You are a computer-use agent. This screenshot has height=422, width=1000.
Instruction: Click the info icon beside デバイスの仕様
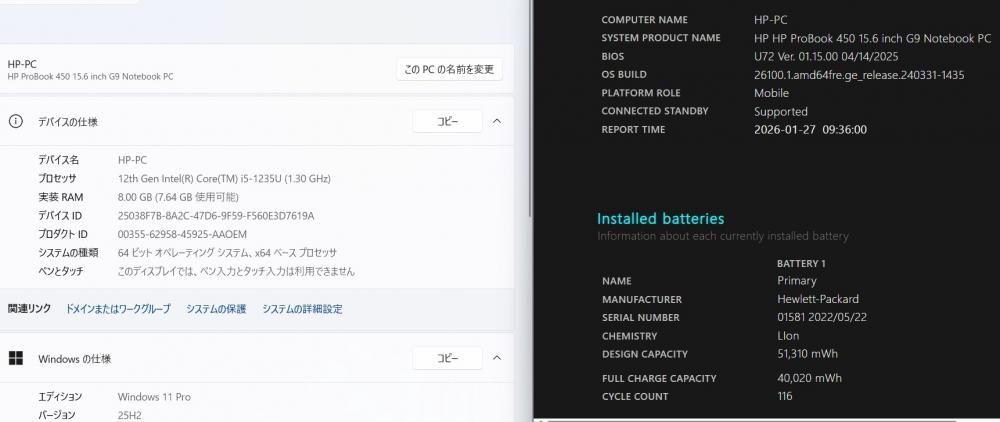pos(16,121)
